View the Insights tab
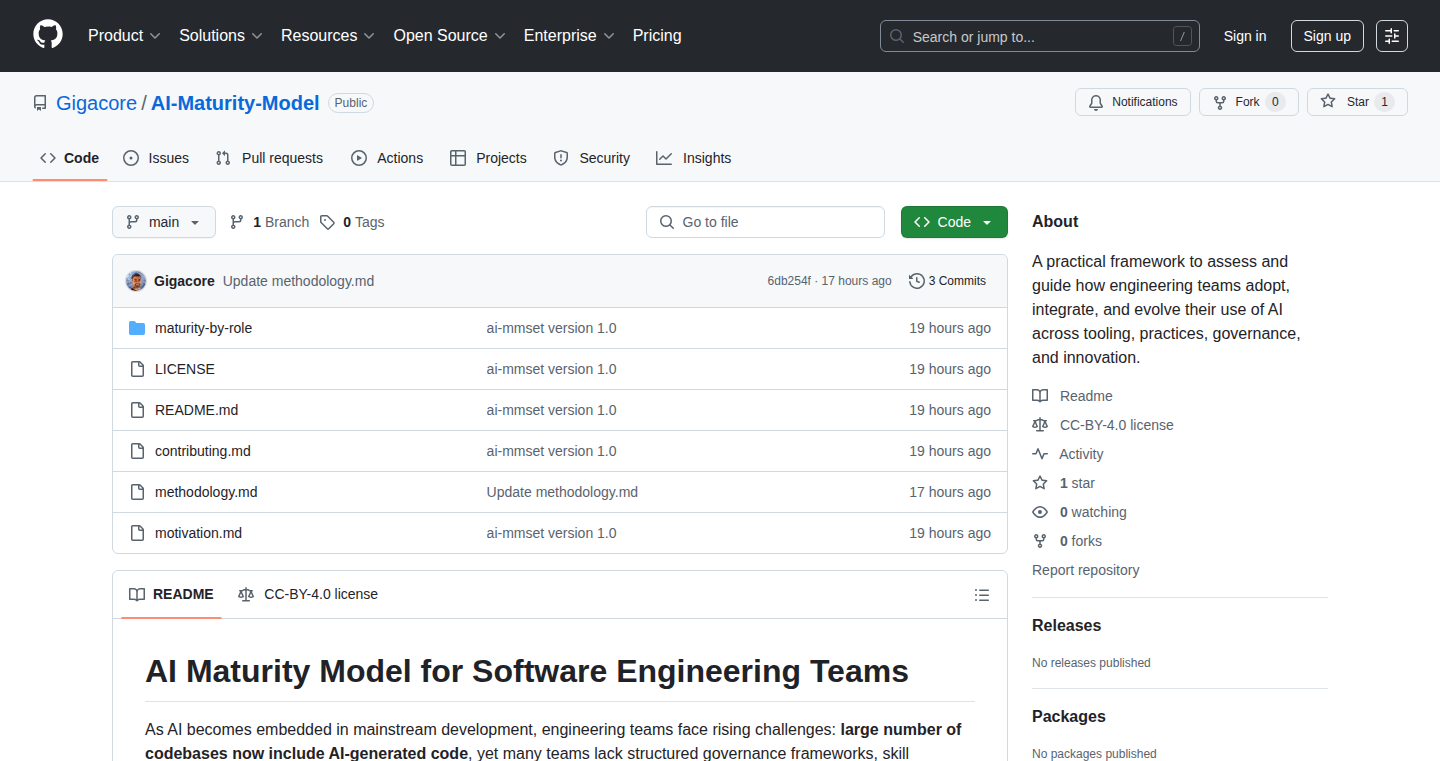Image resolution: width=1440 pixels, height=761 pixels. pos(694,158)
